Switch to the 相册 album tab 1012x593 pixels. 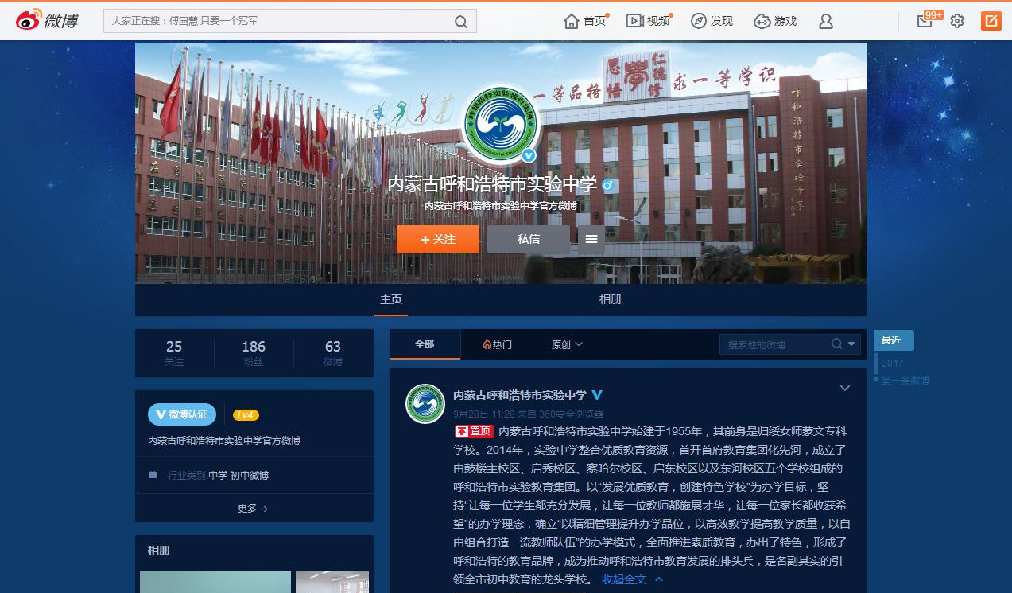(610, 299)
